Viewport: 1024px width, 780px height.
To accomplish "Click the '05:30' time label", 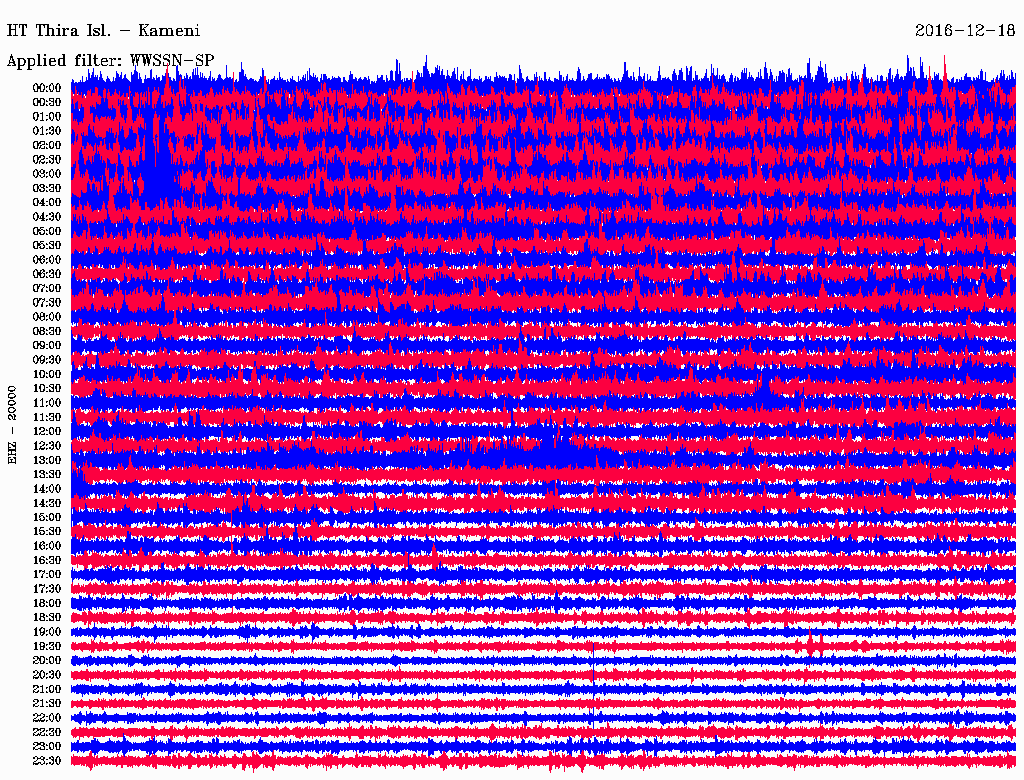I will pyautogui.click(x=47, y=245).
